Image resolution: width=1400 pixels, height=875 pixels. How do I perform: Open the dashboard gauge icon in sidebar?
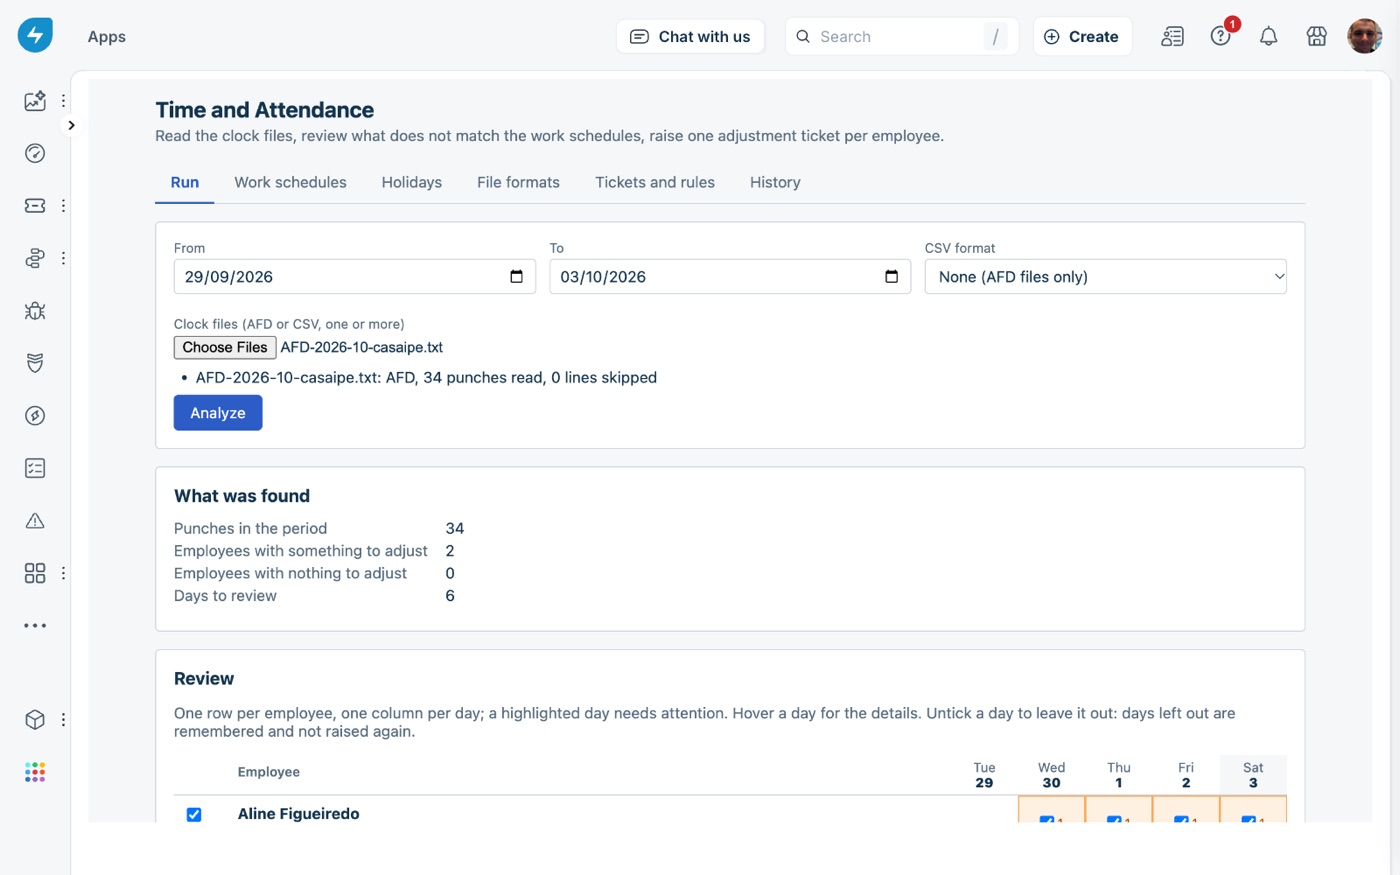pos(35,153)
